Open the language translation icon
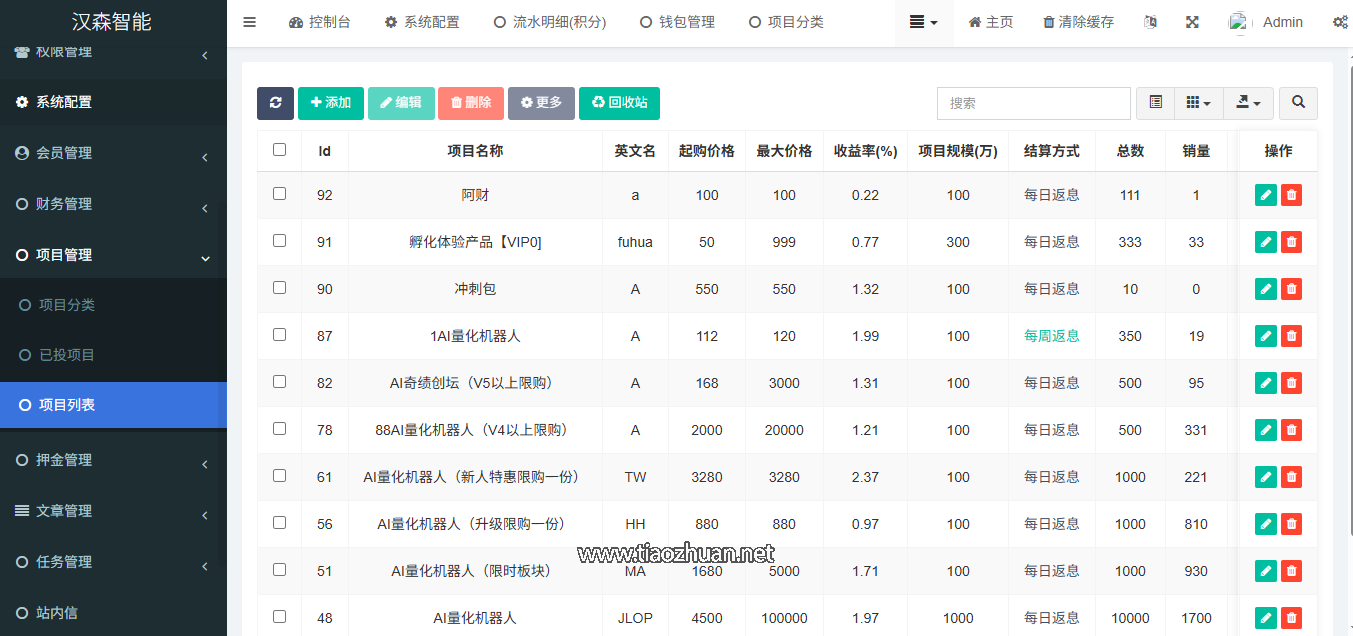 [1150, 22]
